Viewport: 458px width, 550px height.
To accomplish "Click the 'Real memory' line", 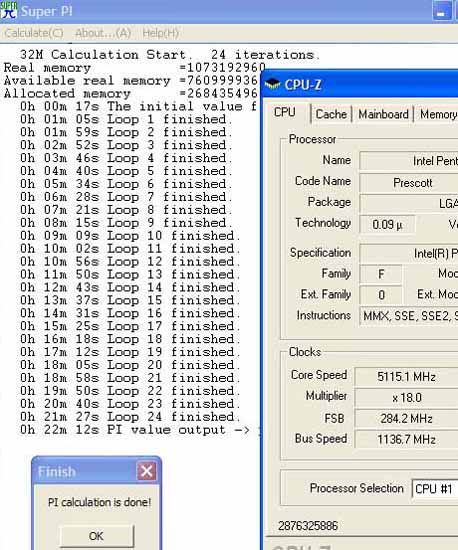I will [x=134, y=68].
